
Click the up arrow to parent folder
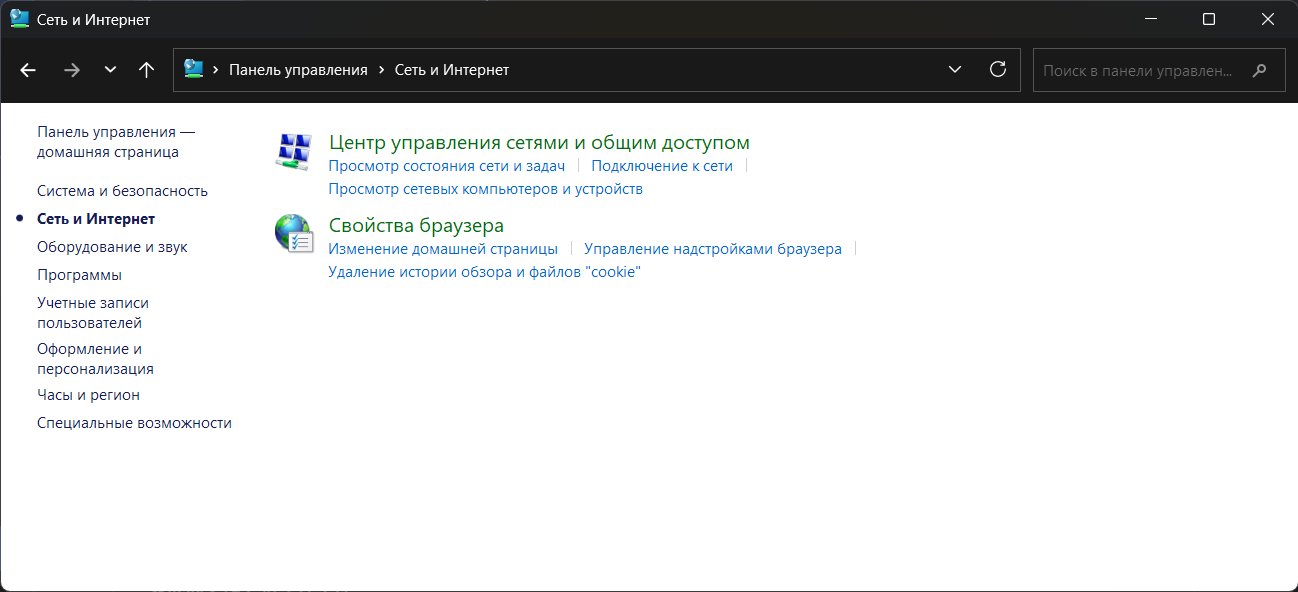[x=146, y=70]
